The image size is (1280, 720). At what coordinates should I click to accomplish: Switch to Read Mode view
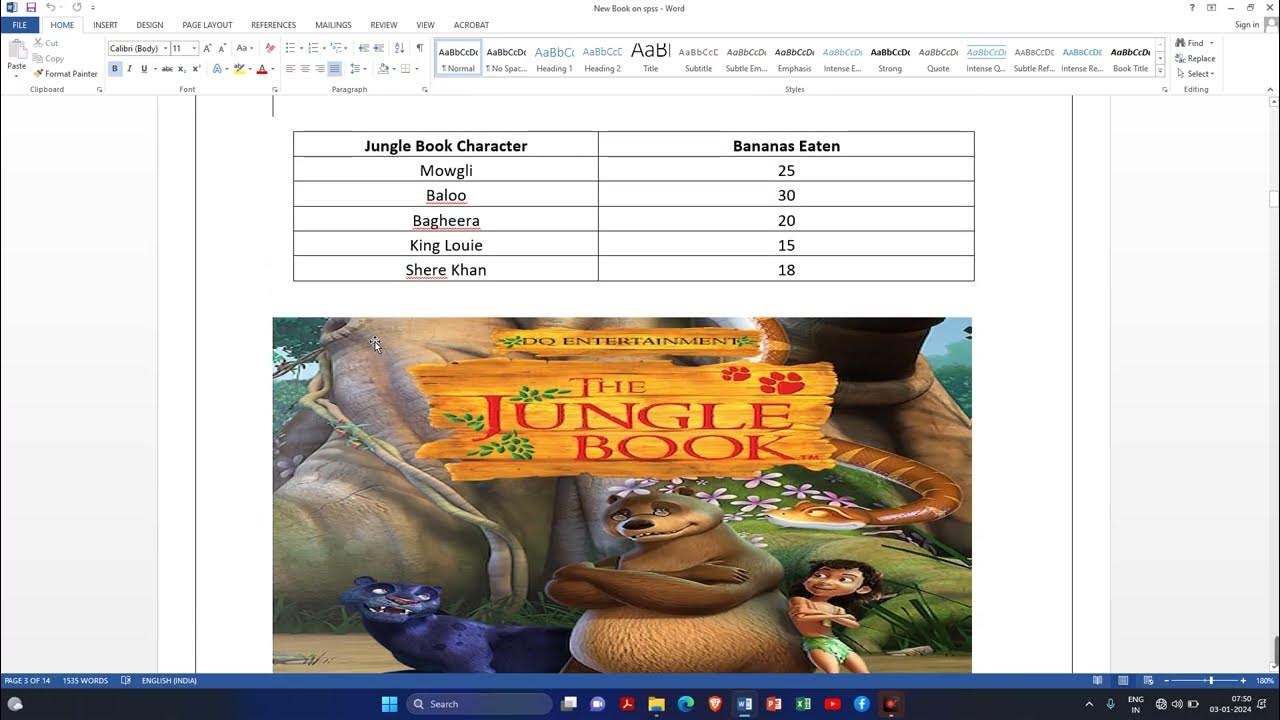coord(1099,681)
